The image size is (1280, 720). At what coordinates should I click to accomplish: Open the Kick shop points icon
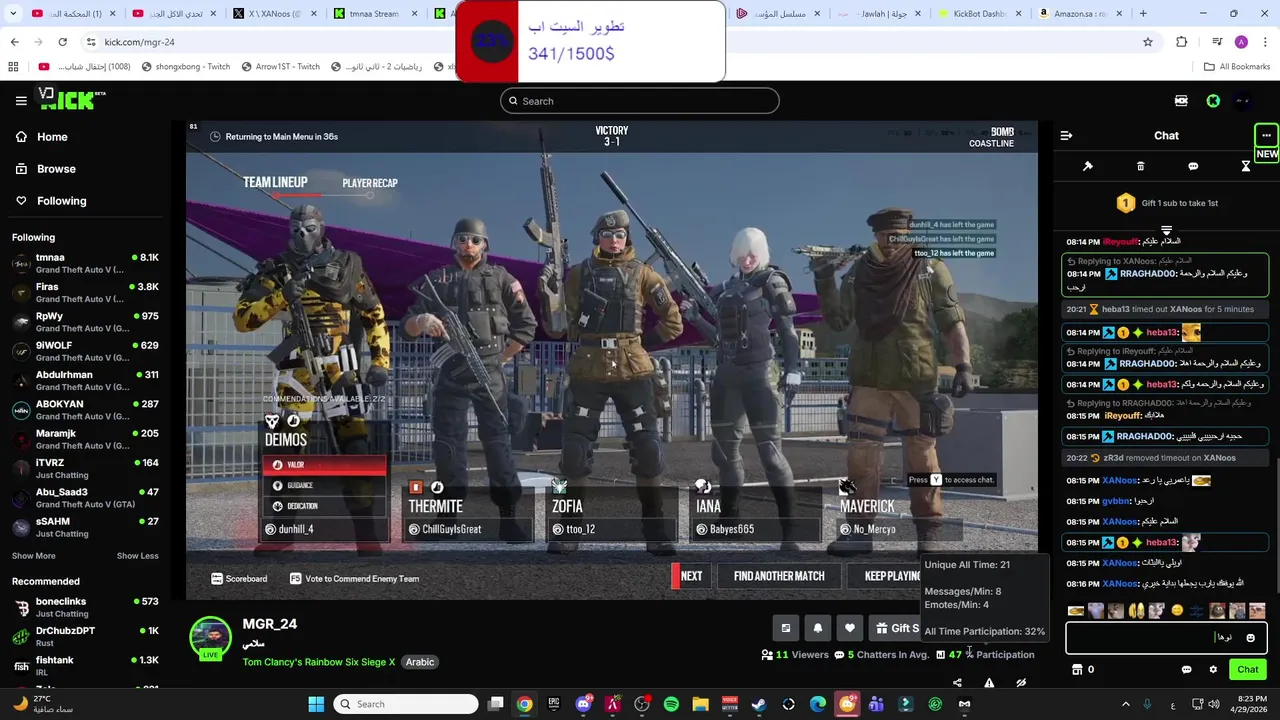(1077, 670)
